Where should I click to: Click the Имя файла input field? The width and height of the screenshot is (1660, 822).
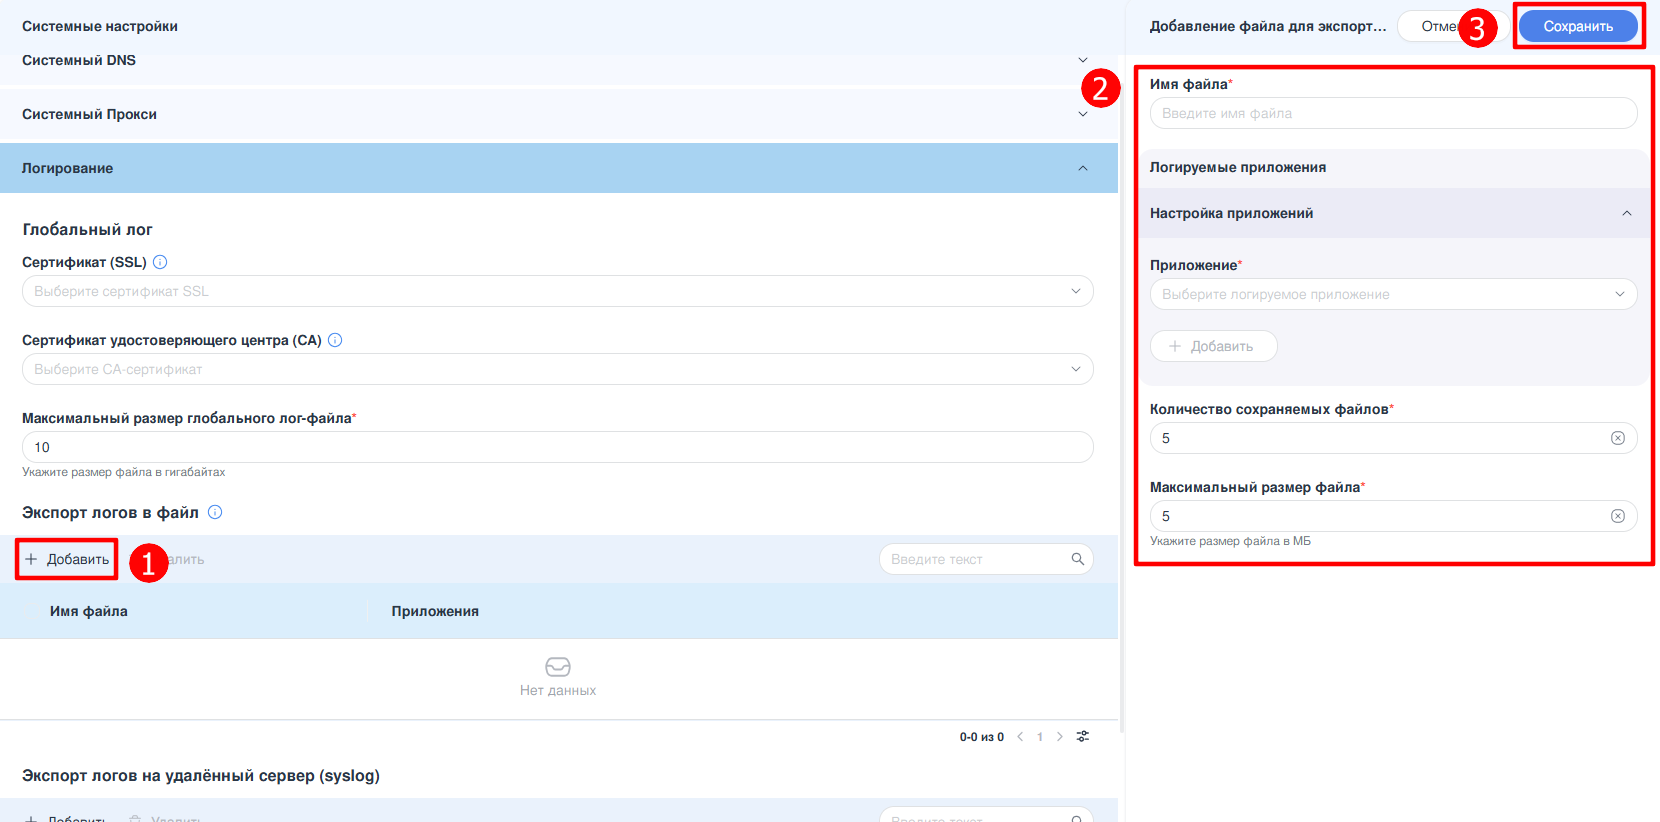(1392, 113)
